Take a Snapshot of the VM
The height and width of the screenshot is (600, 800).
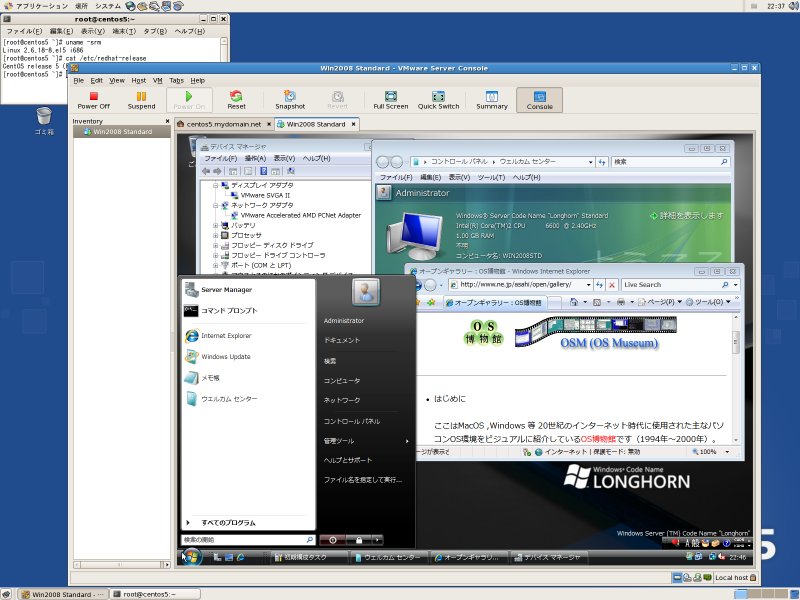click(x=290, y=100)
